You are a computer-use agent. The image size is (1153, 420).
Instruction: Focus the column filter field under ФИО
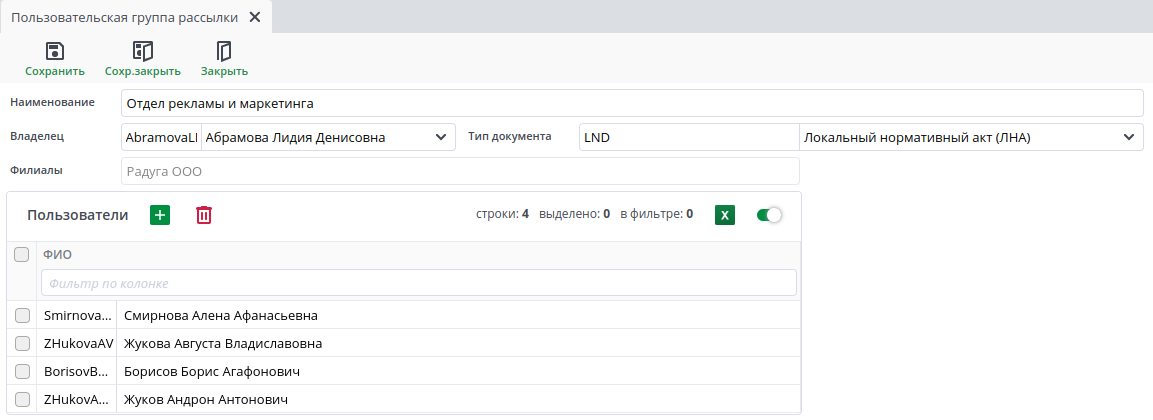pyautogui.click(x=418, y=283)
